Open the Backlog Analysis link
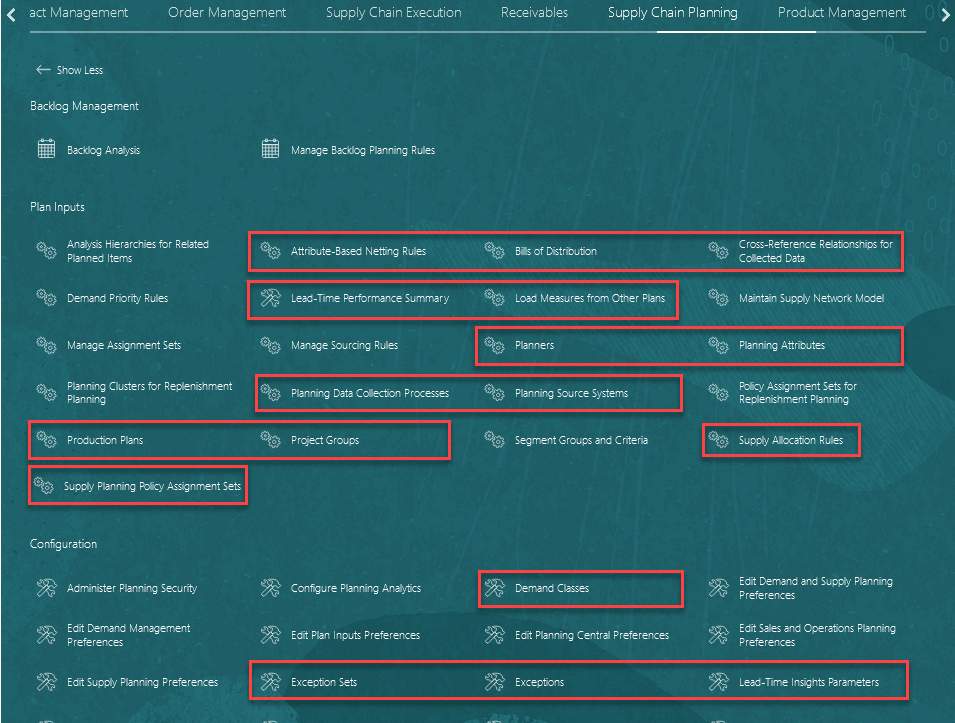This screenshot has width=955, height=723. [x=104, y=150]
